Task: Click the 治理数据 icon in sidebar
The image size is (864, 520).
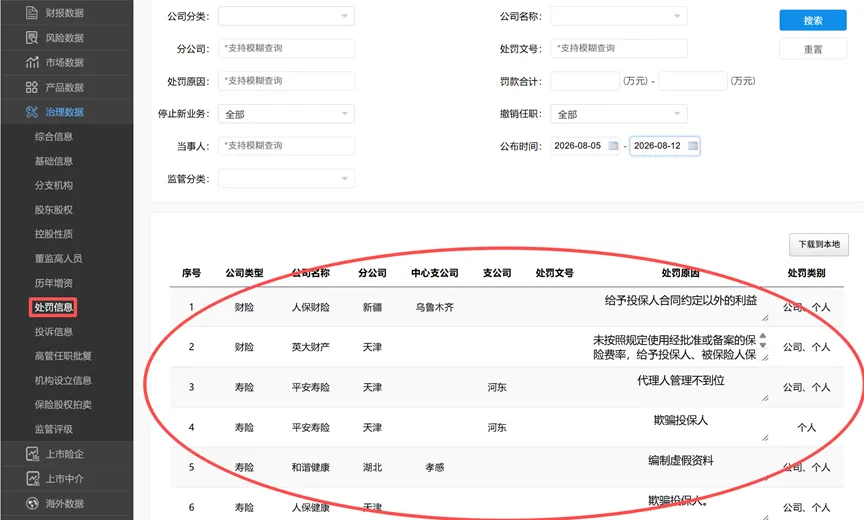Action: (32, 112)
